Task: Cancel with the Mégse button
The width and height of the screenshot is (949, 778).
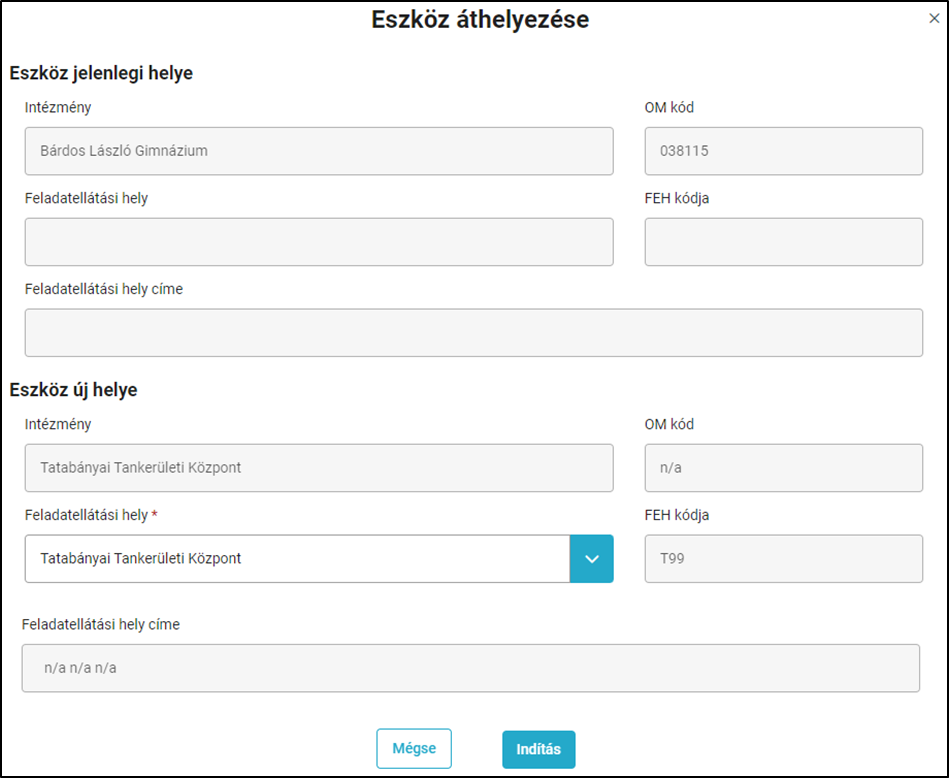Action: [414, 748]
